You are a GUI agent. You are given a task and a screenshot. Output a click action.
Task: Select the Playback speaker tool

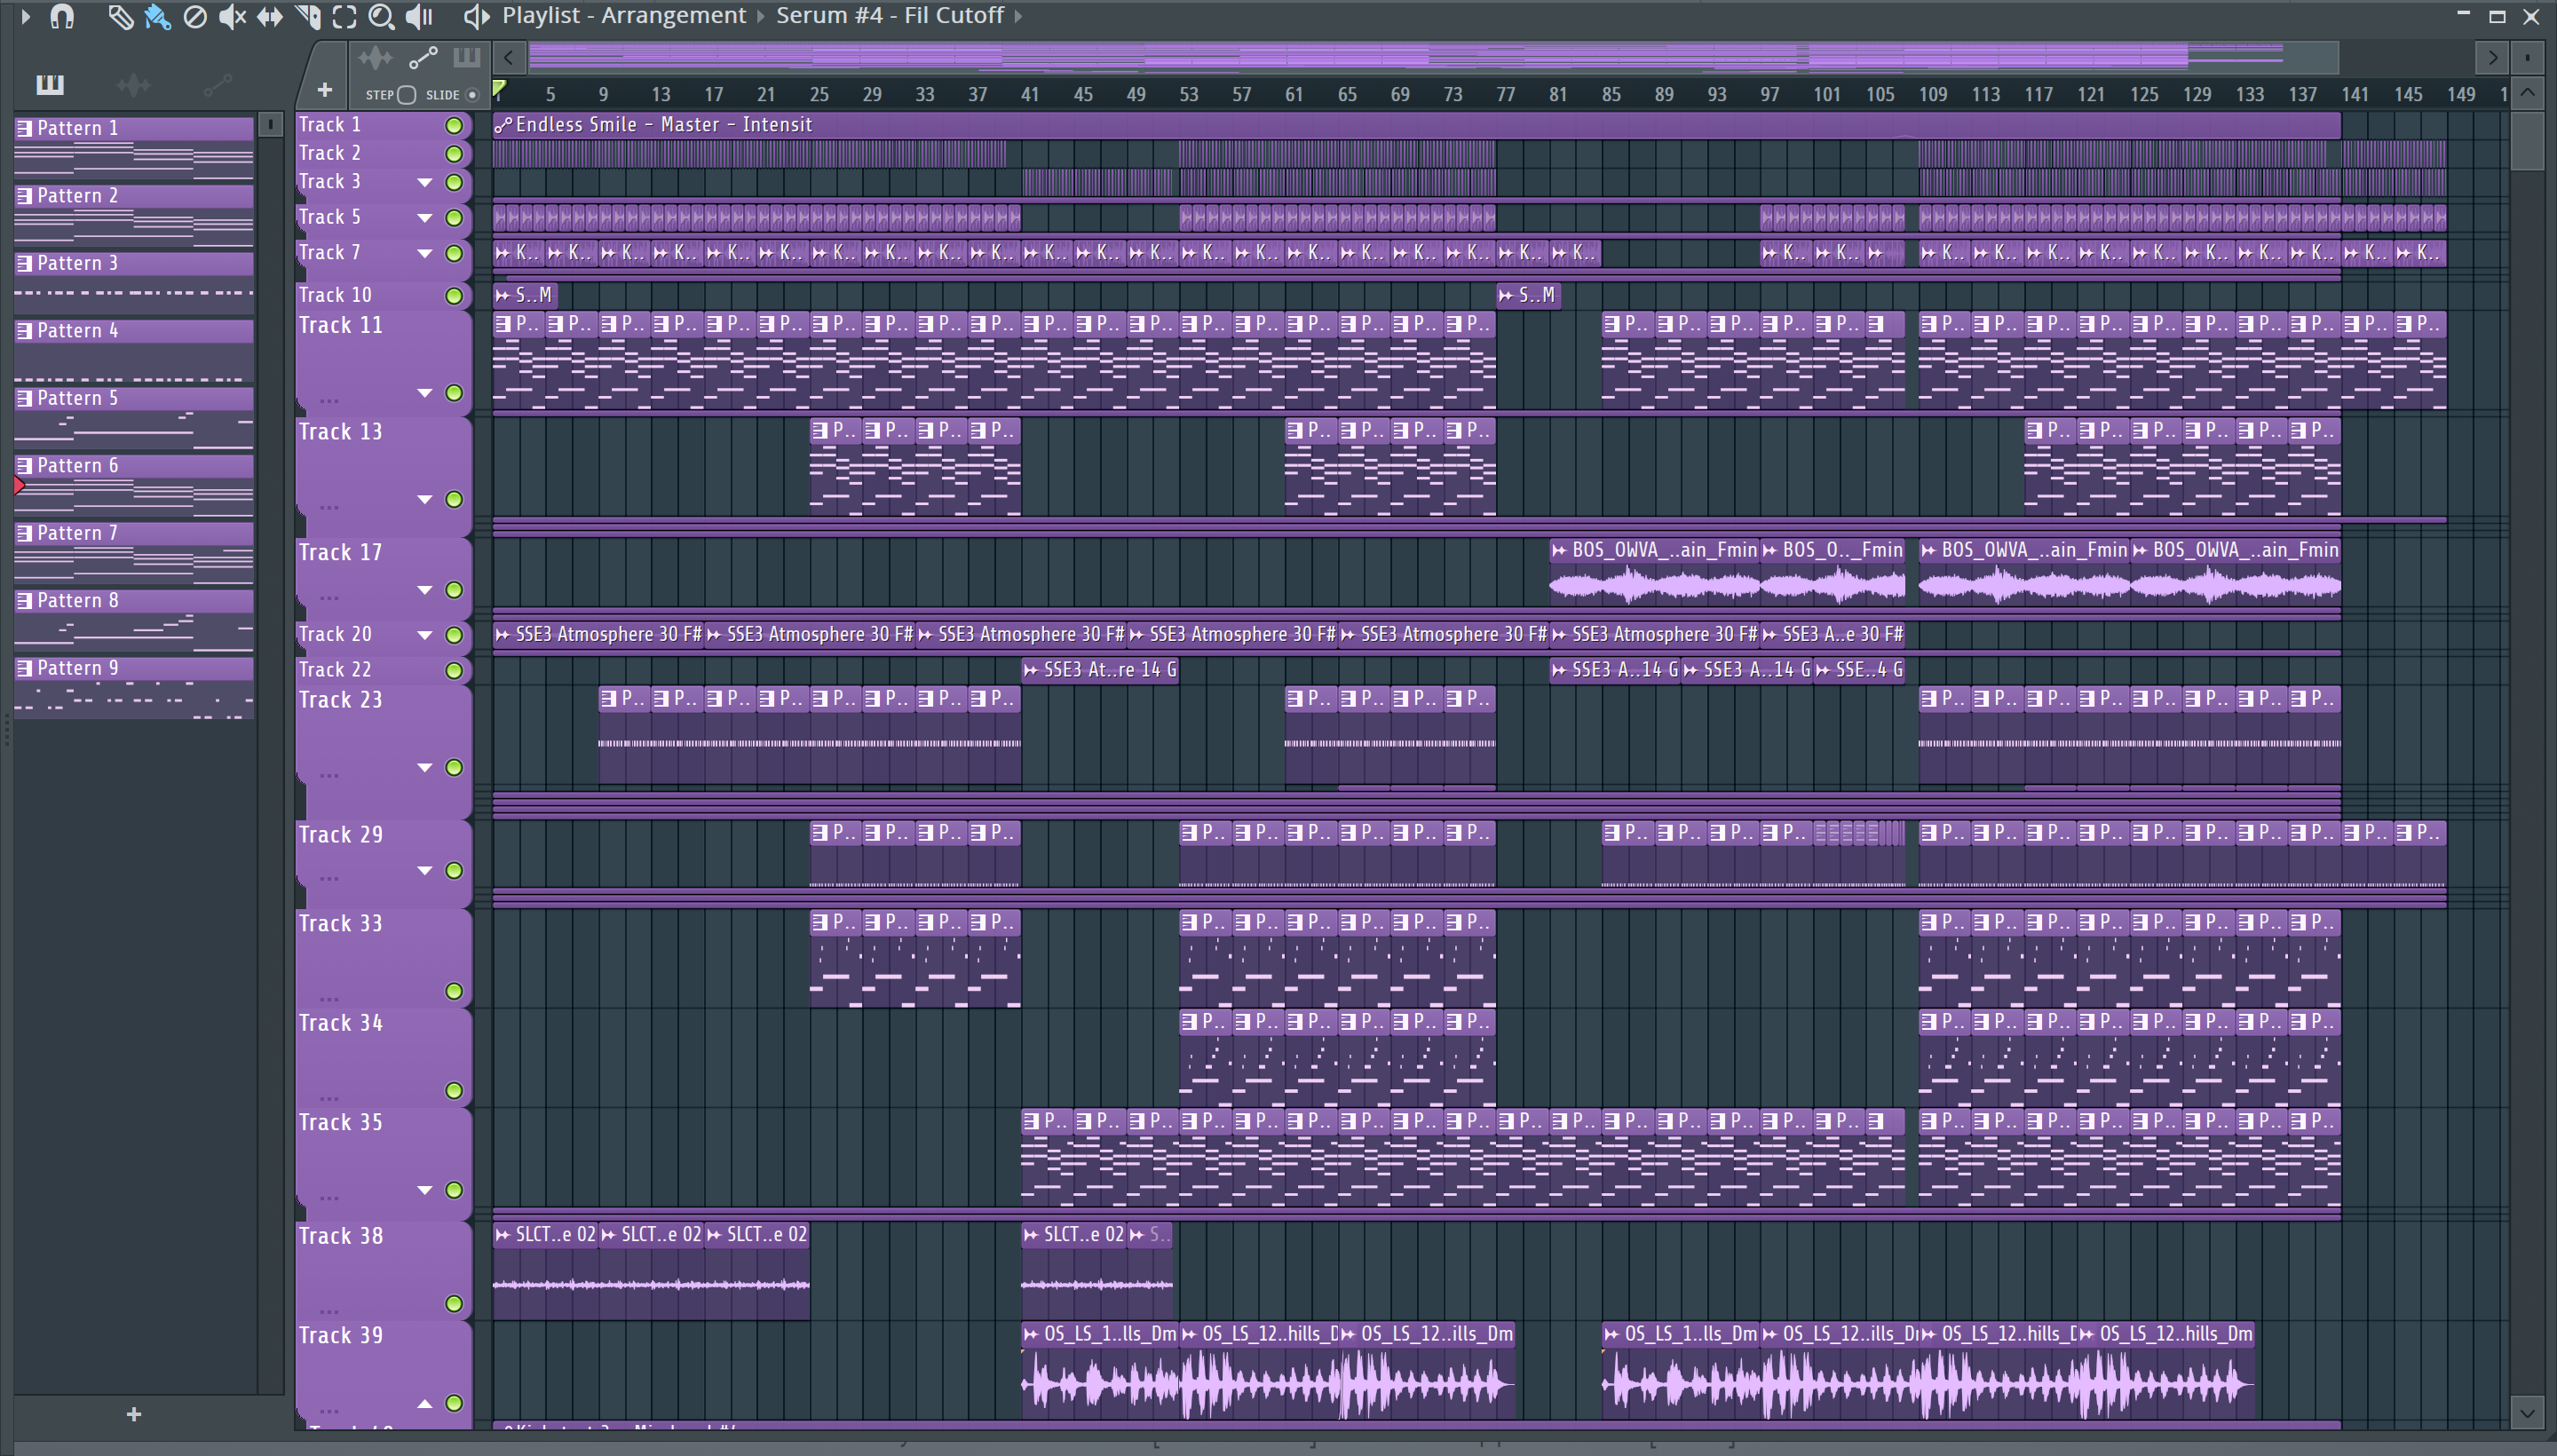tap(419, 16)
